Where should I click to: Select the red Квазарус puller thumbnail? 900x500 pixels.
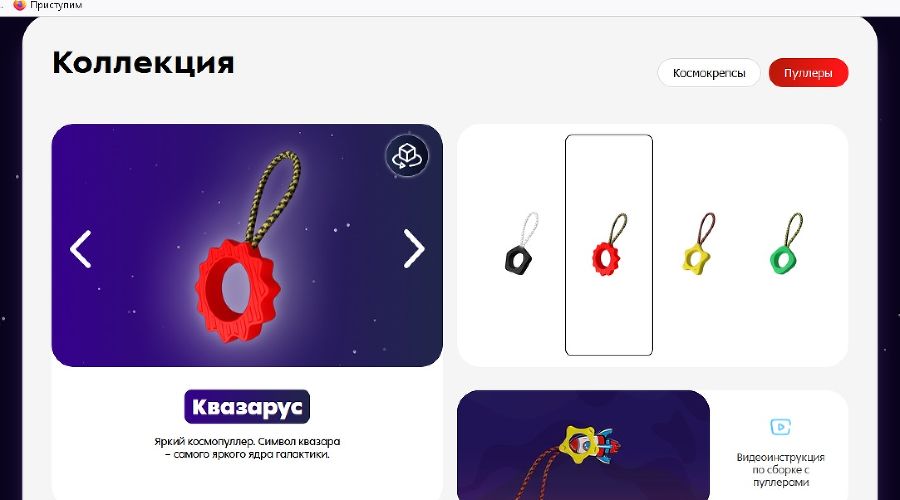[609, 245]
